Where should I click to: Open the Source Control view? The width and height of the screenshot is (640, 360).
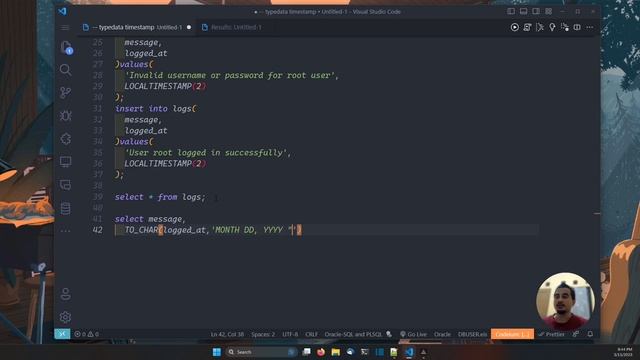pyautogui.click(x=65, y=93)
